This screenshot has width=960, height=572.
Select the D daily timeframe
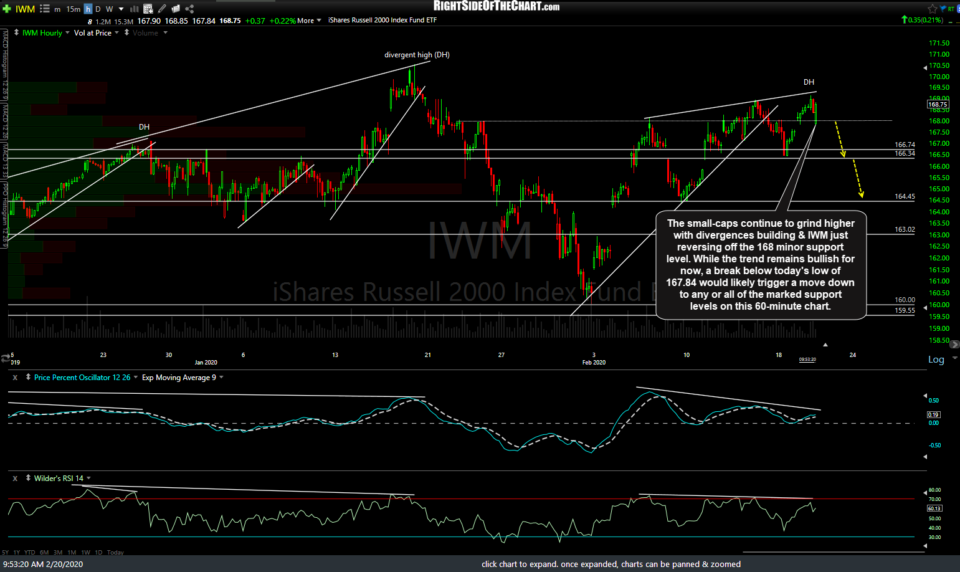coord(98,9)
